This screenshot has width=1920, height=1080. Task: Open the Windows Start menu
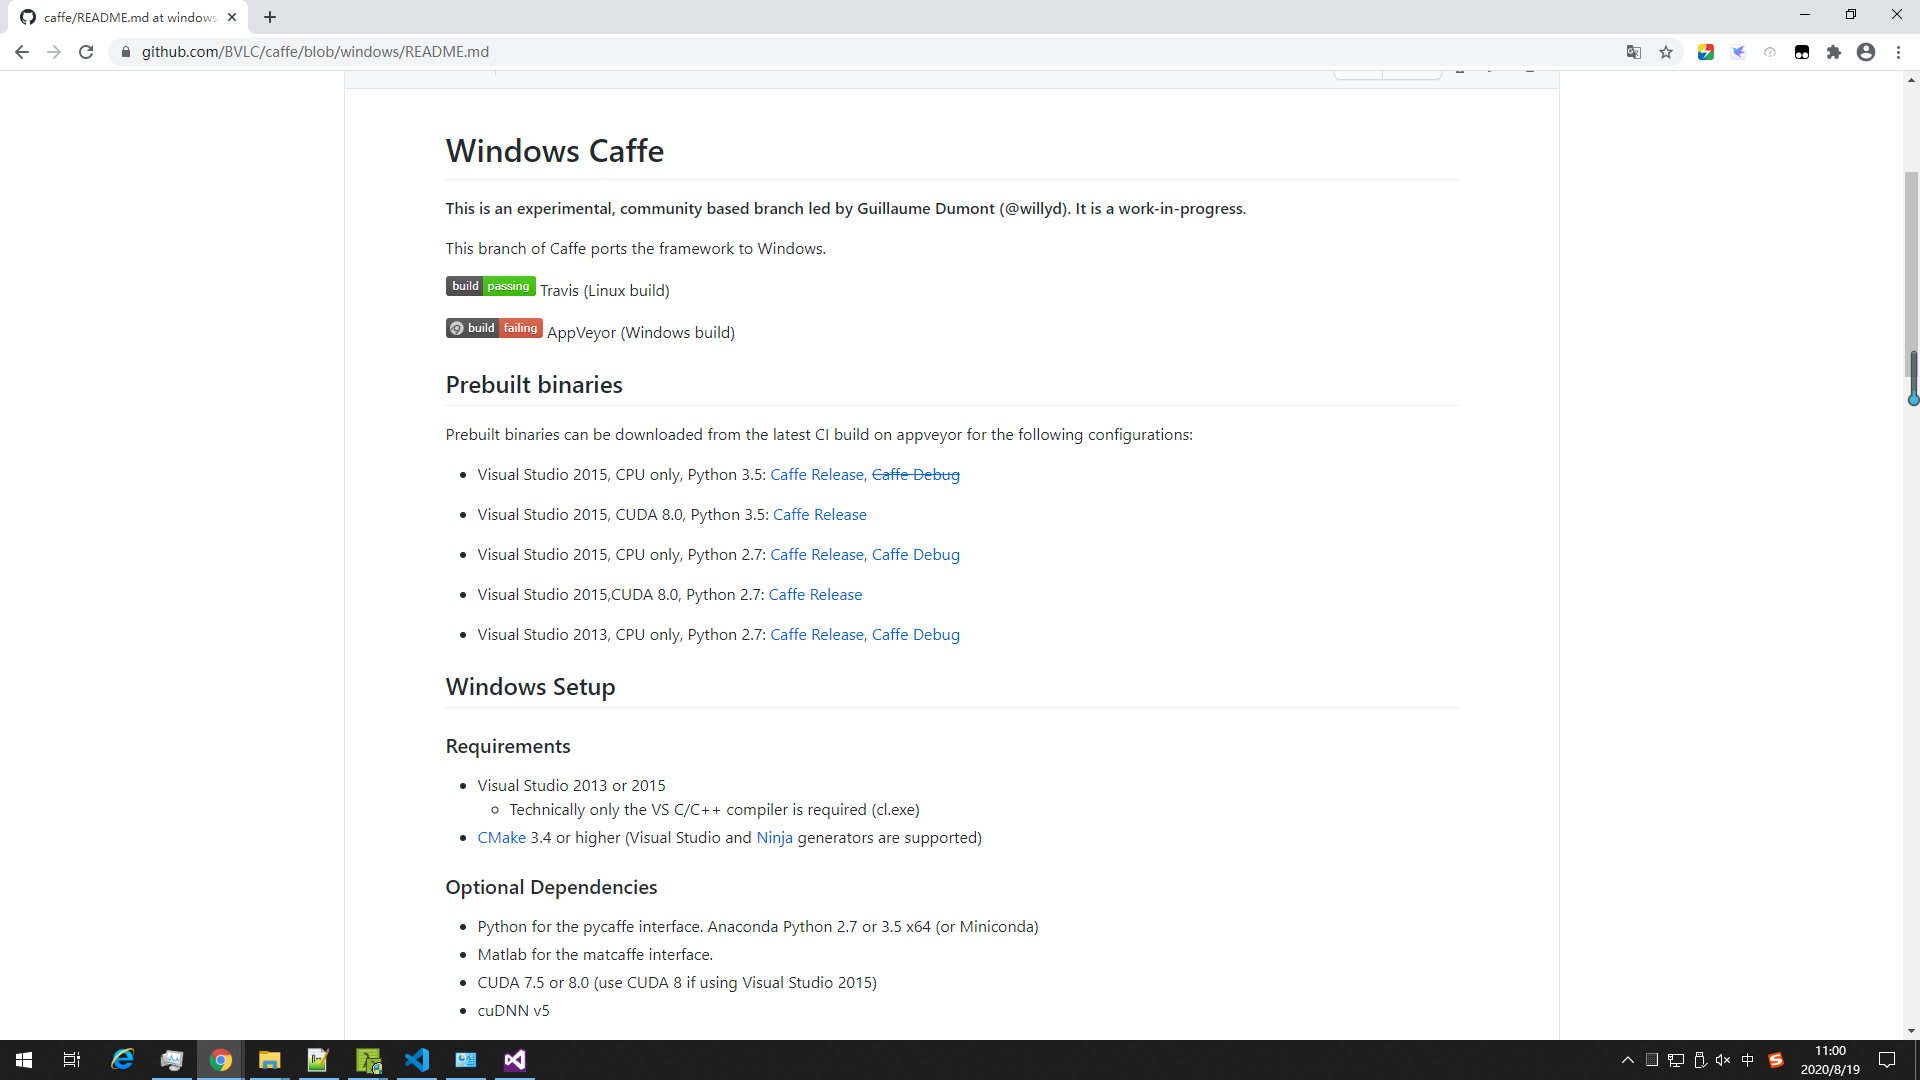(x=24, y=1060)
